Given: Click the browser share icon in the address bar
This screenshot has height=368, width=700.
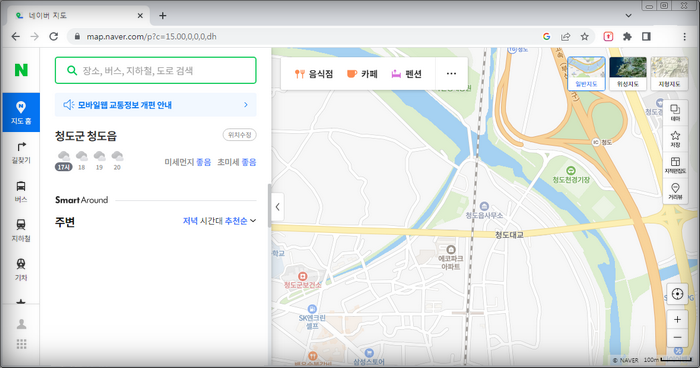Looking at the screenshot, I should coord(566,37).
